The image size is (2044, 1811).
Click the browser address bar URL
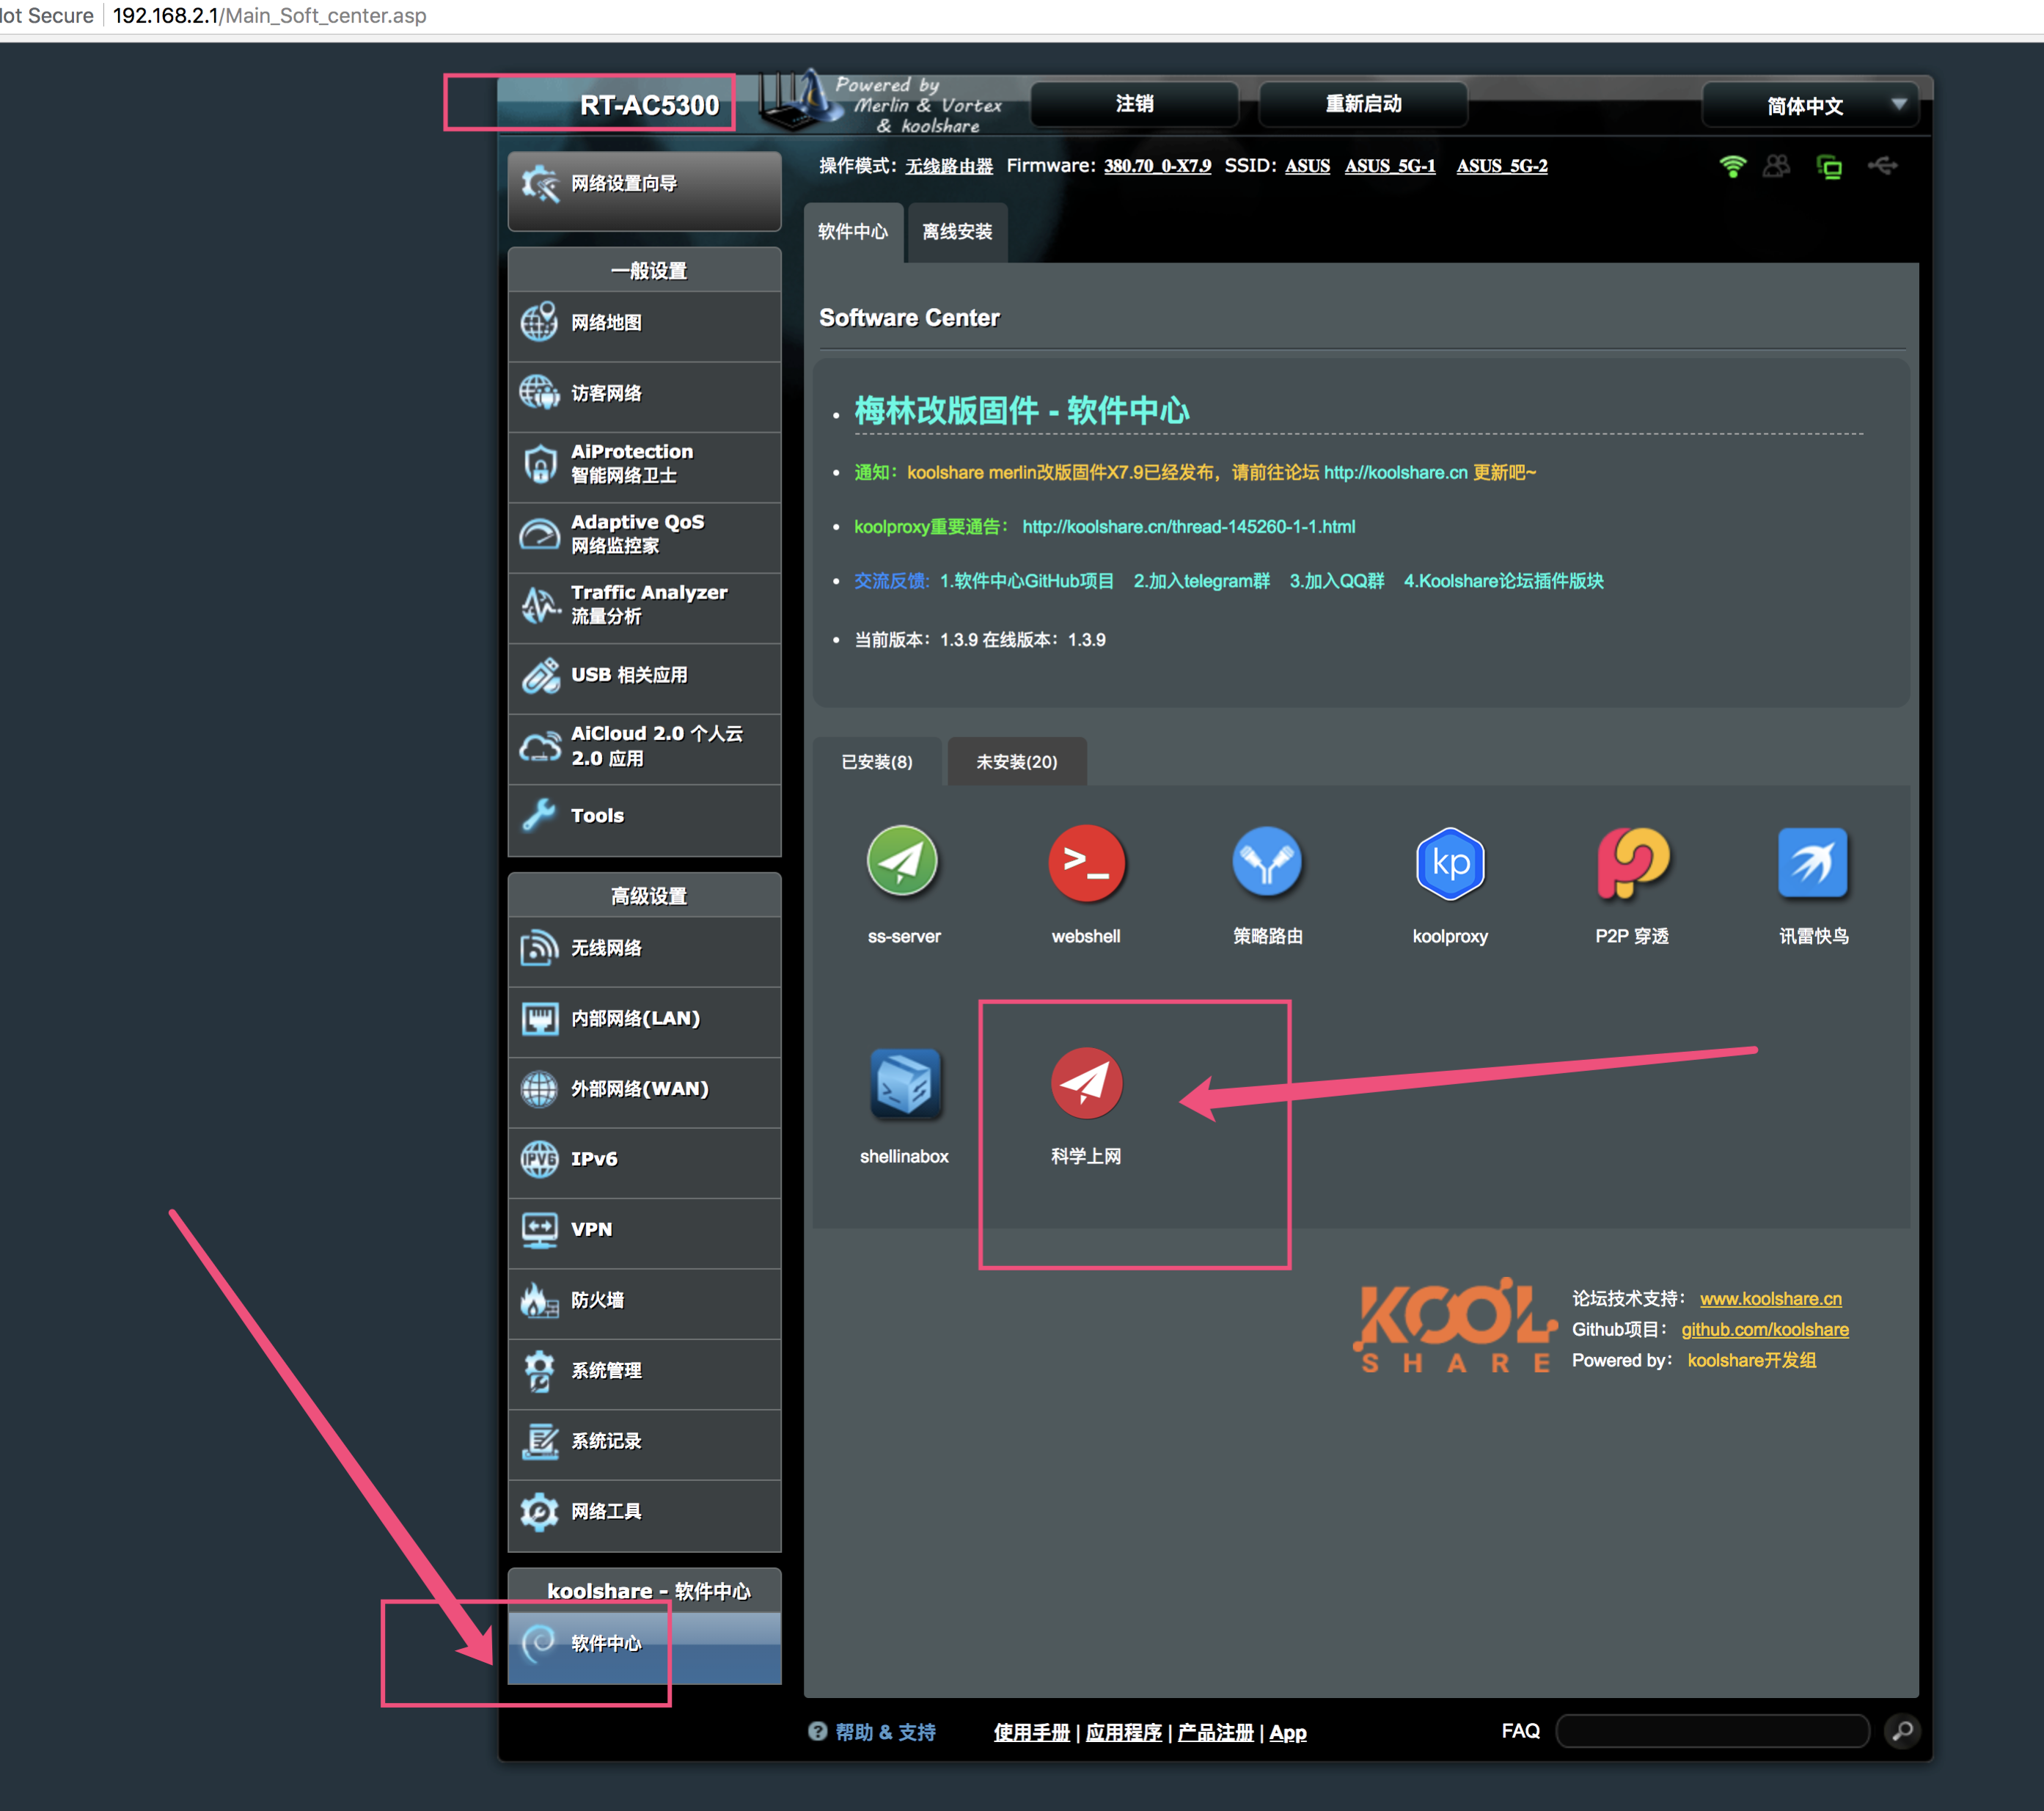pos(269,16)
